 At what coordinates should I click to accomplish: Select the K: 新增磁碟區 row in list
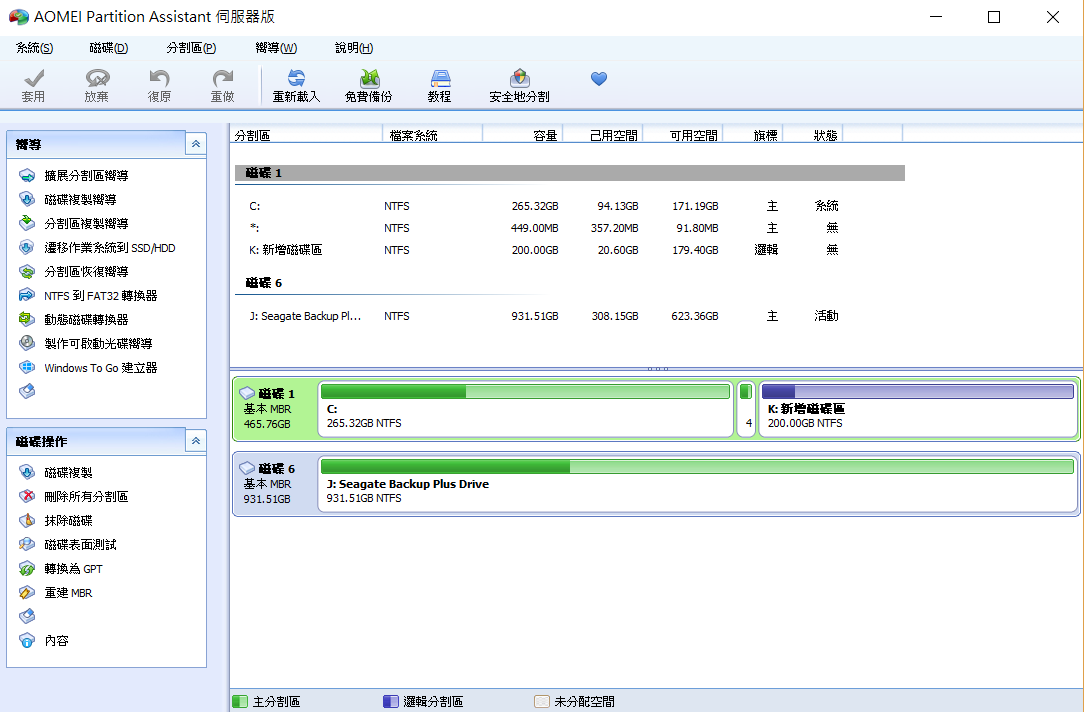tap(570, 250)
